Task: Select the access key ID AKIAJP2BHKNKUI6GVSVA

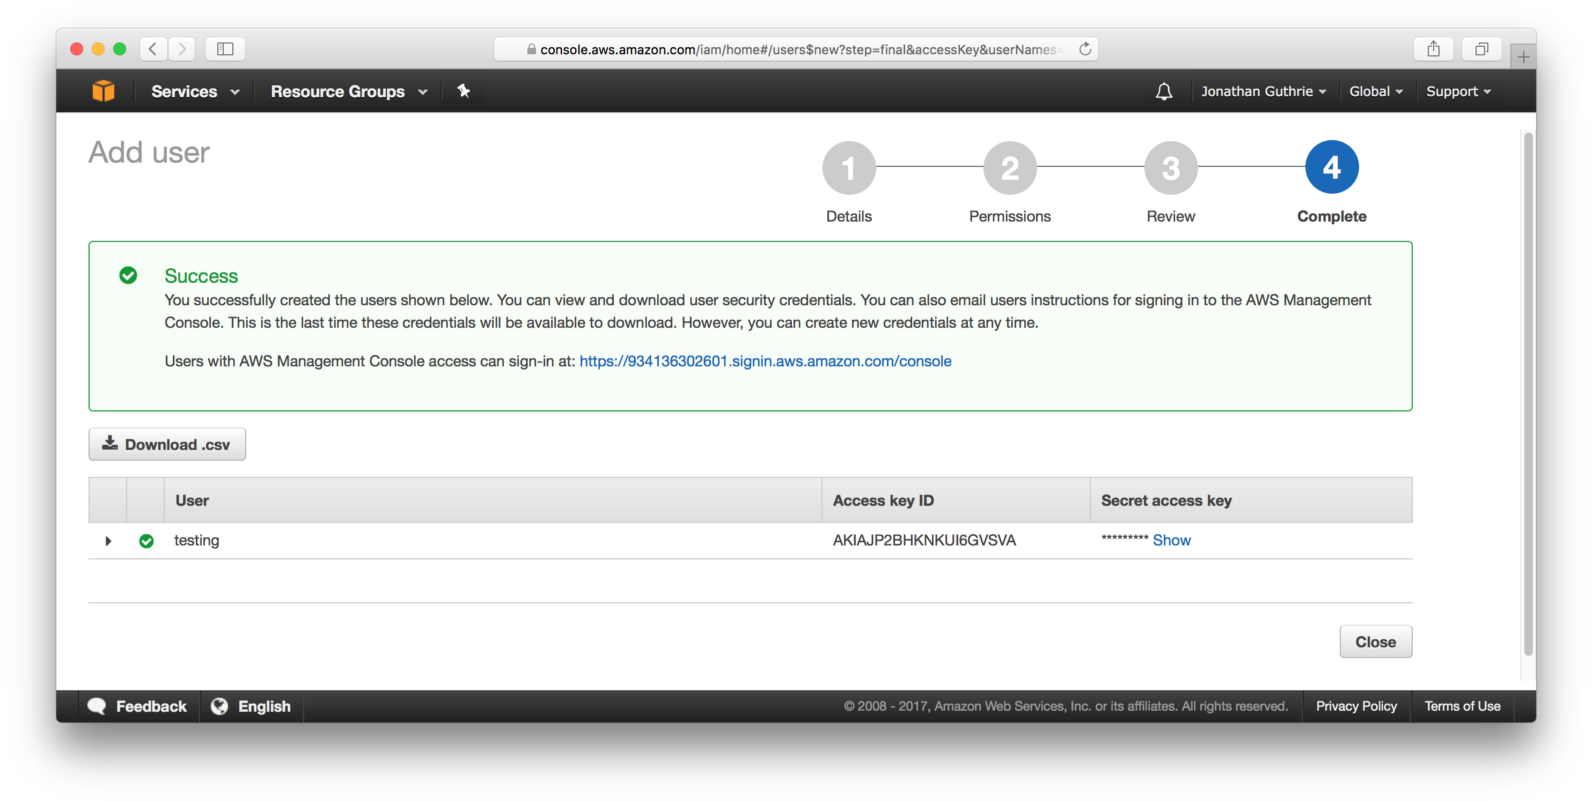Action: coord(924,540)
